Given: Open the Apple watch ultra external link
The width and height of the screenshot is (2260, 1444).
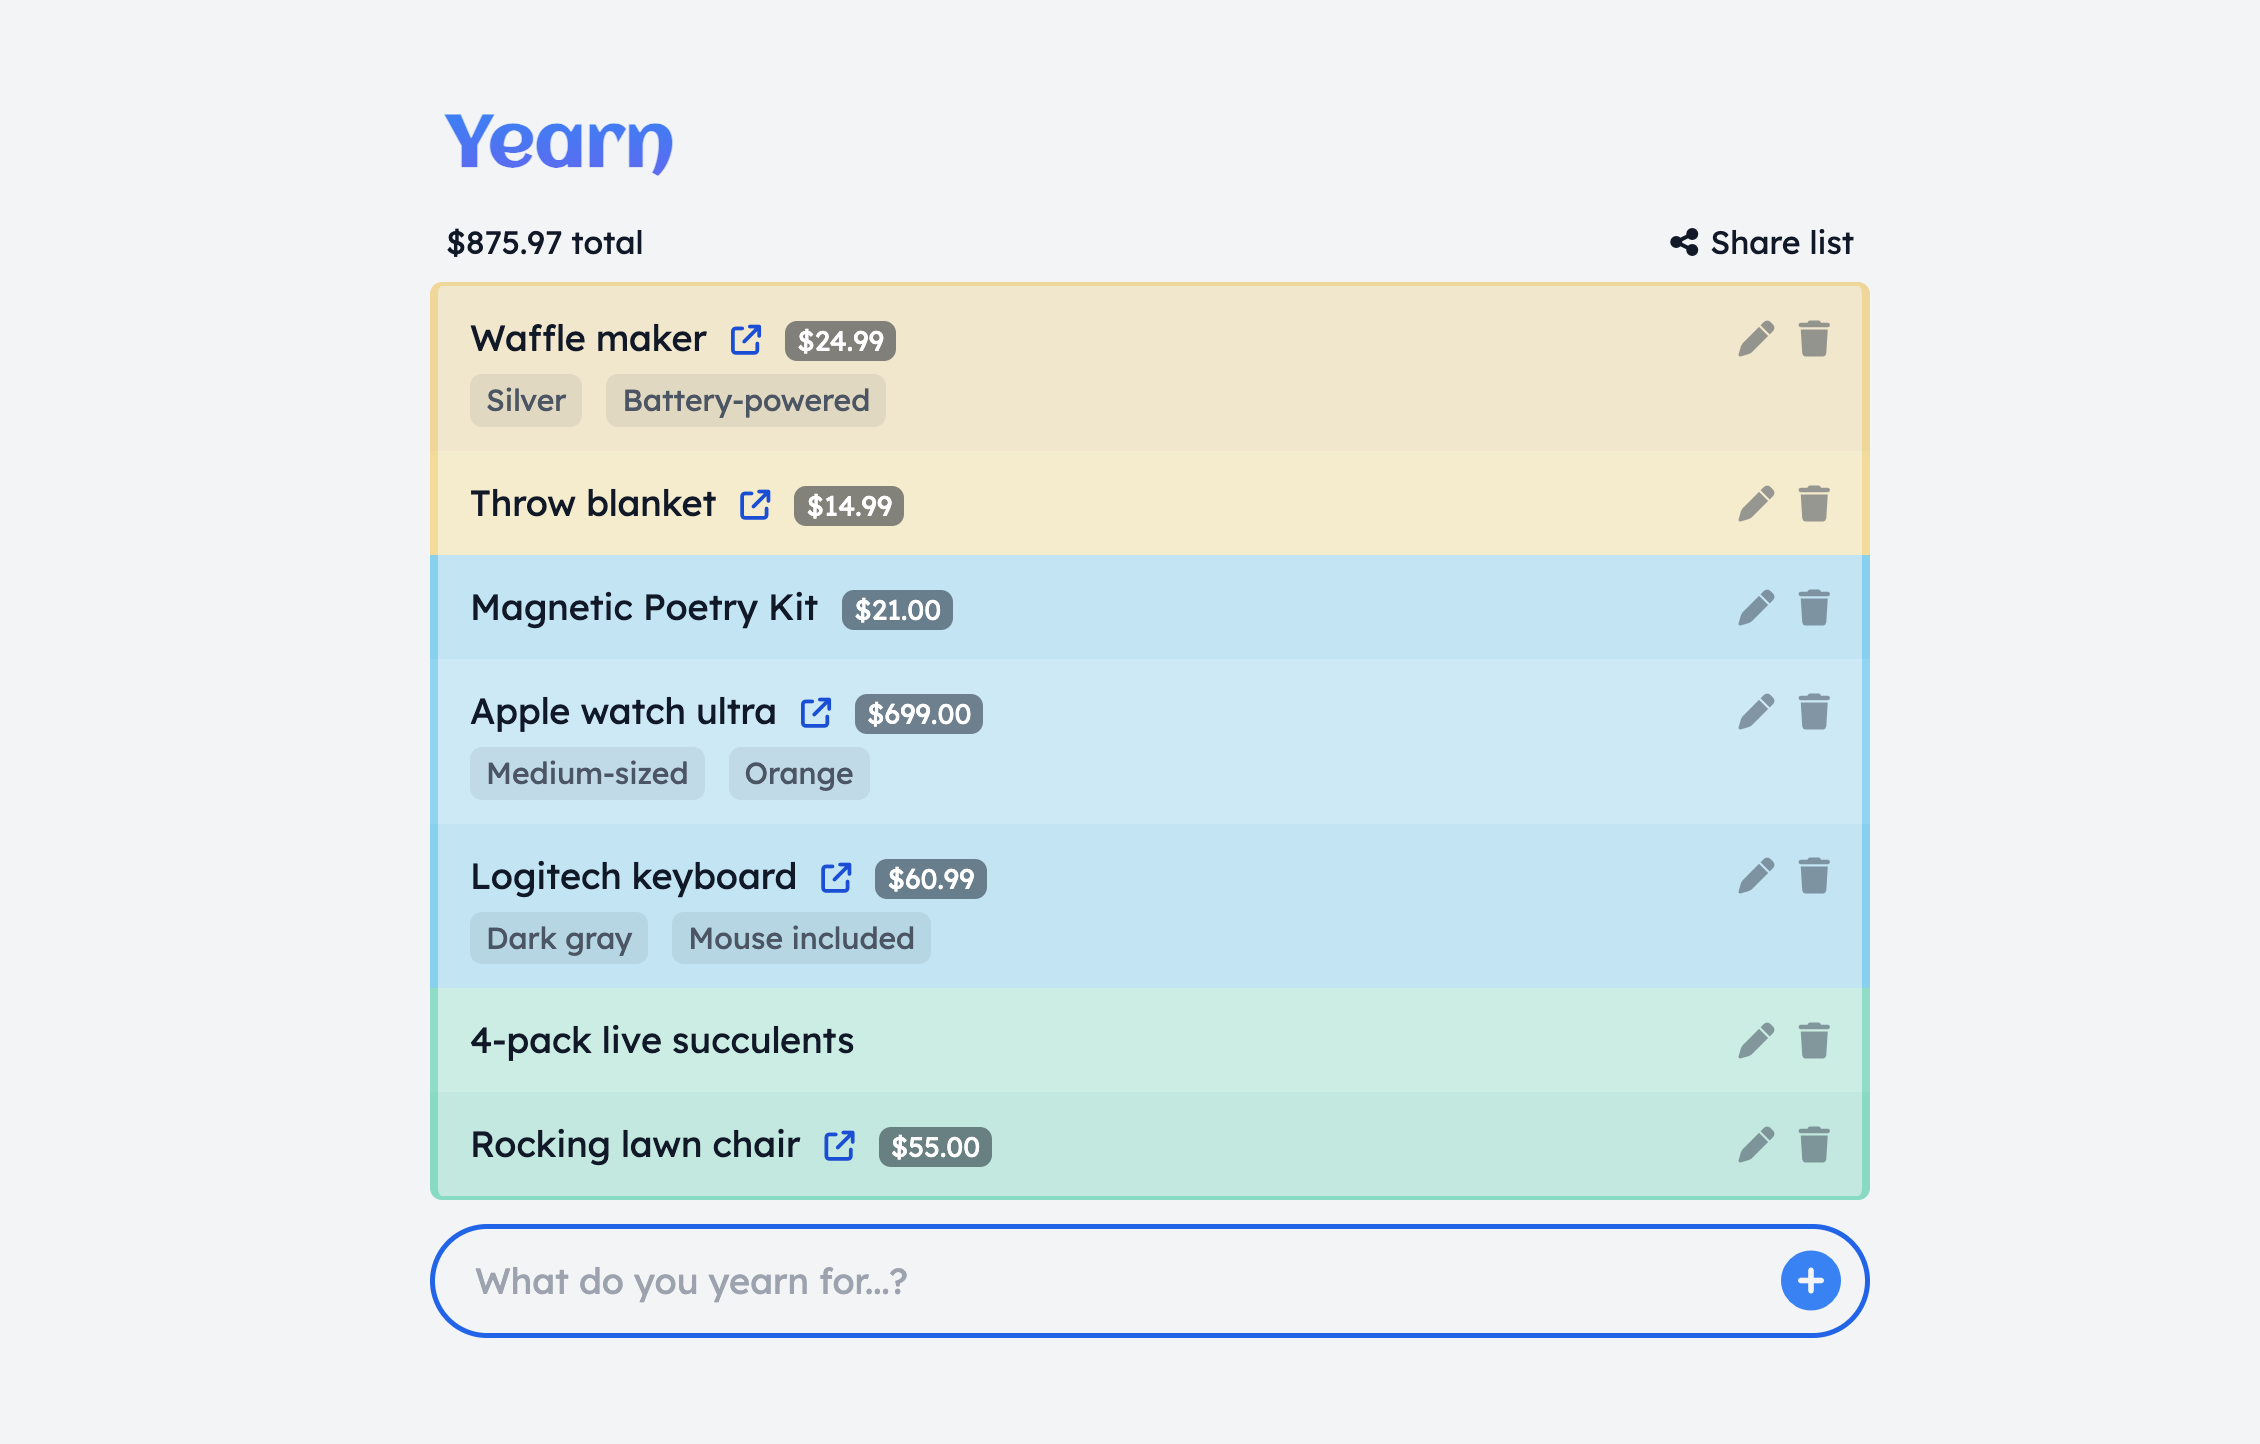Looking at the screenshot, I should click(816, 713).
